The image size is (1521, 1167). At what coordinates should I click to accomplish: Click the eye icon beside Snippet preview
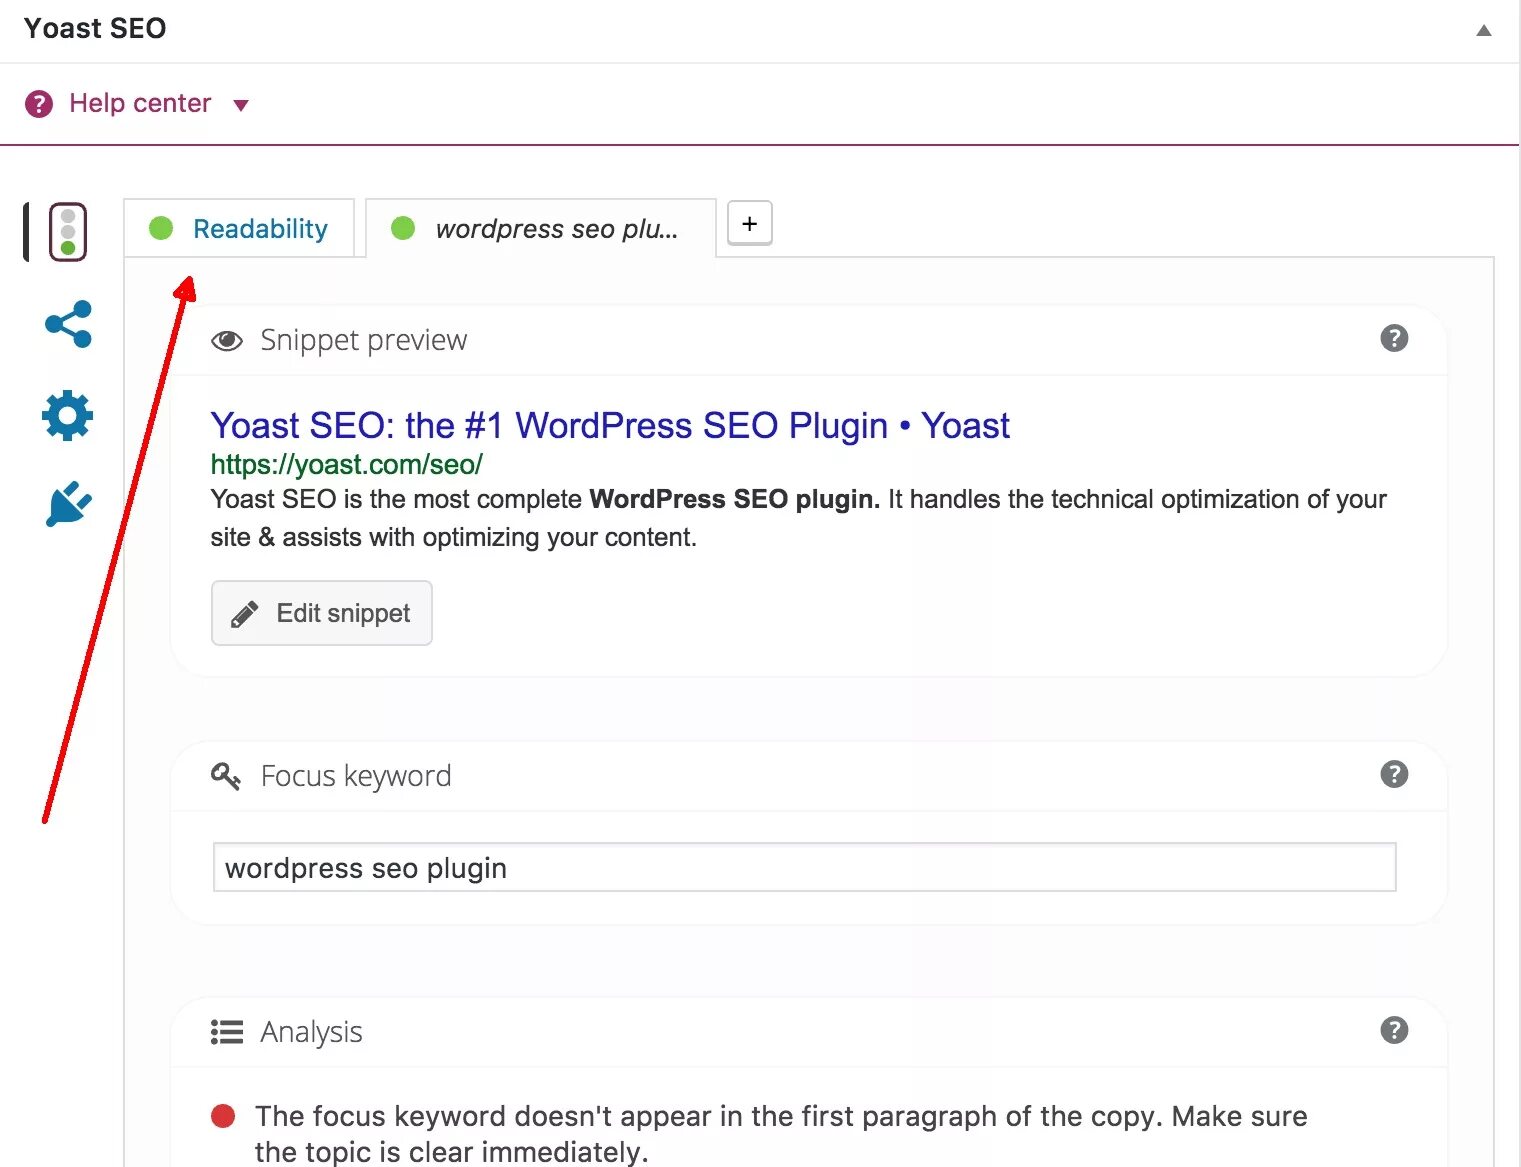[227, 341]
